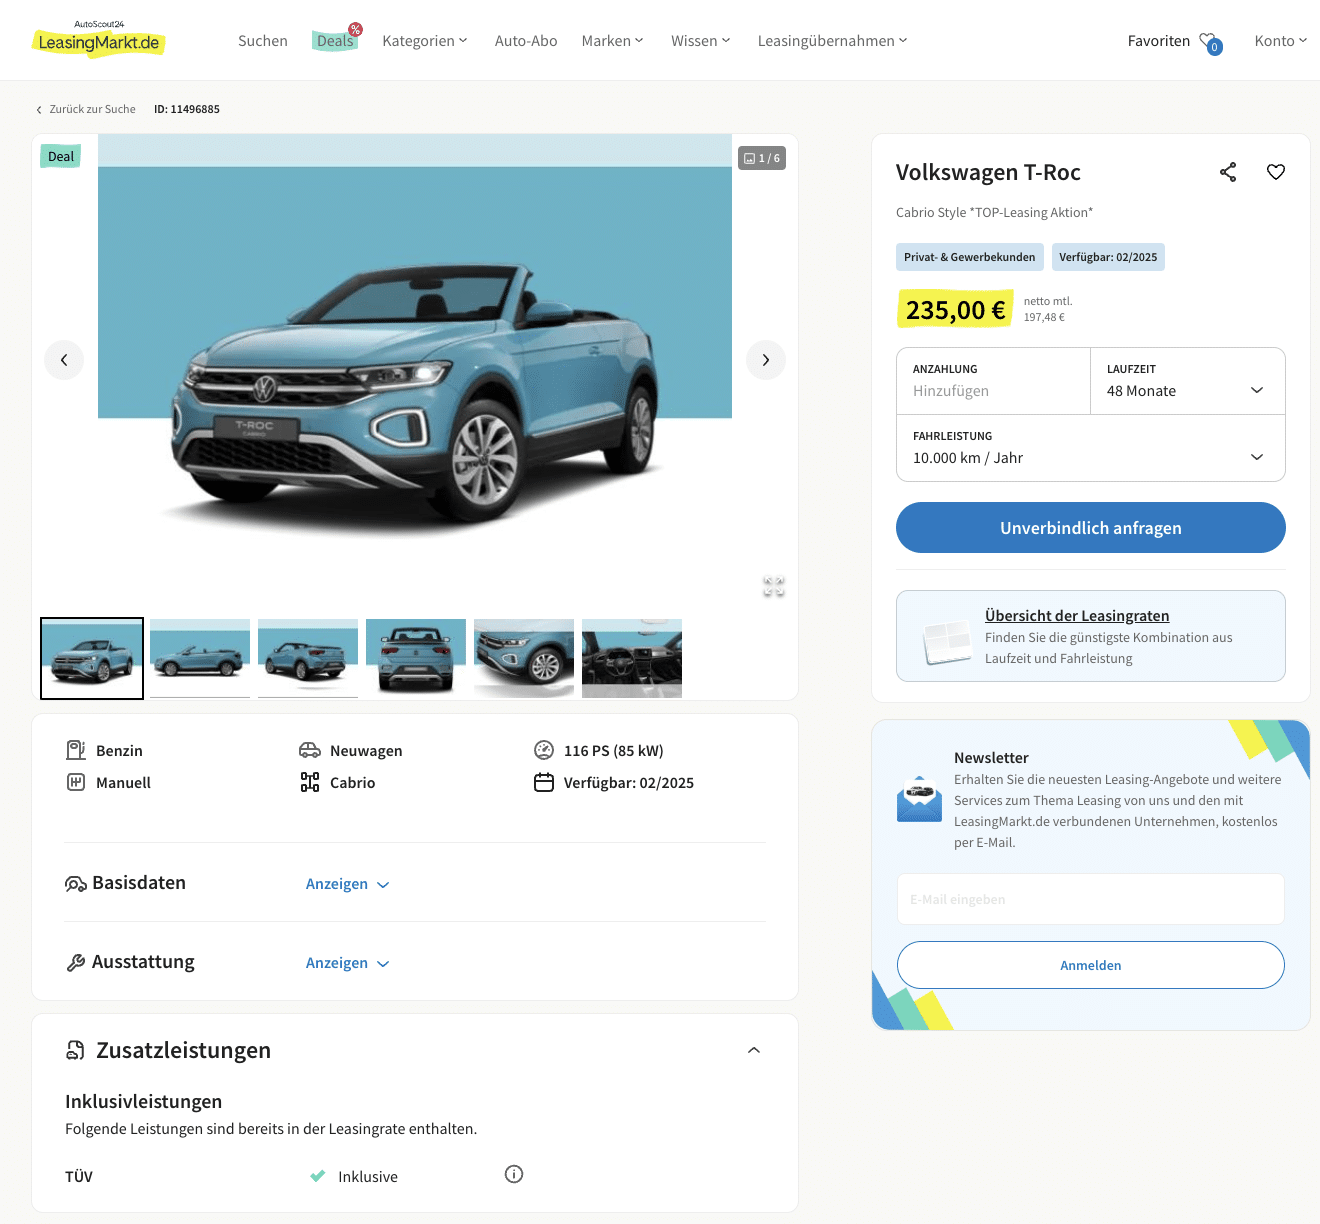The height and width of the screenshot is (1224, 1320).
Task: Select first thumbnail front-side view
Action: 92,658
